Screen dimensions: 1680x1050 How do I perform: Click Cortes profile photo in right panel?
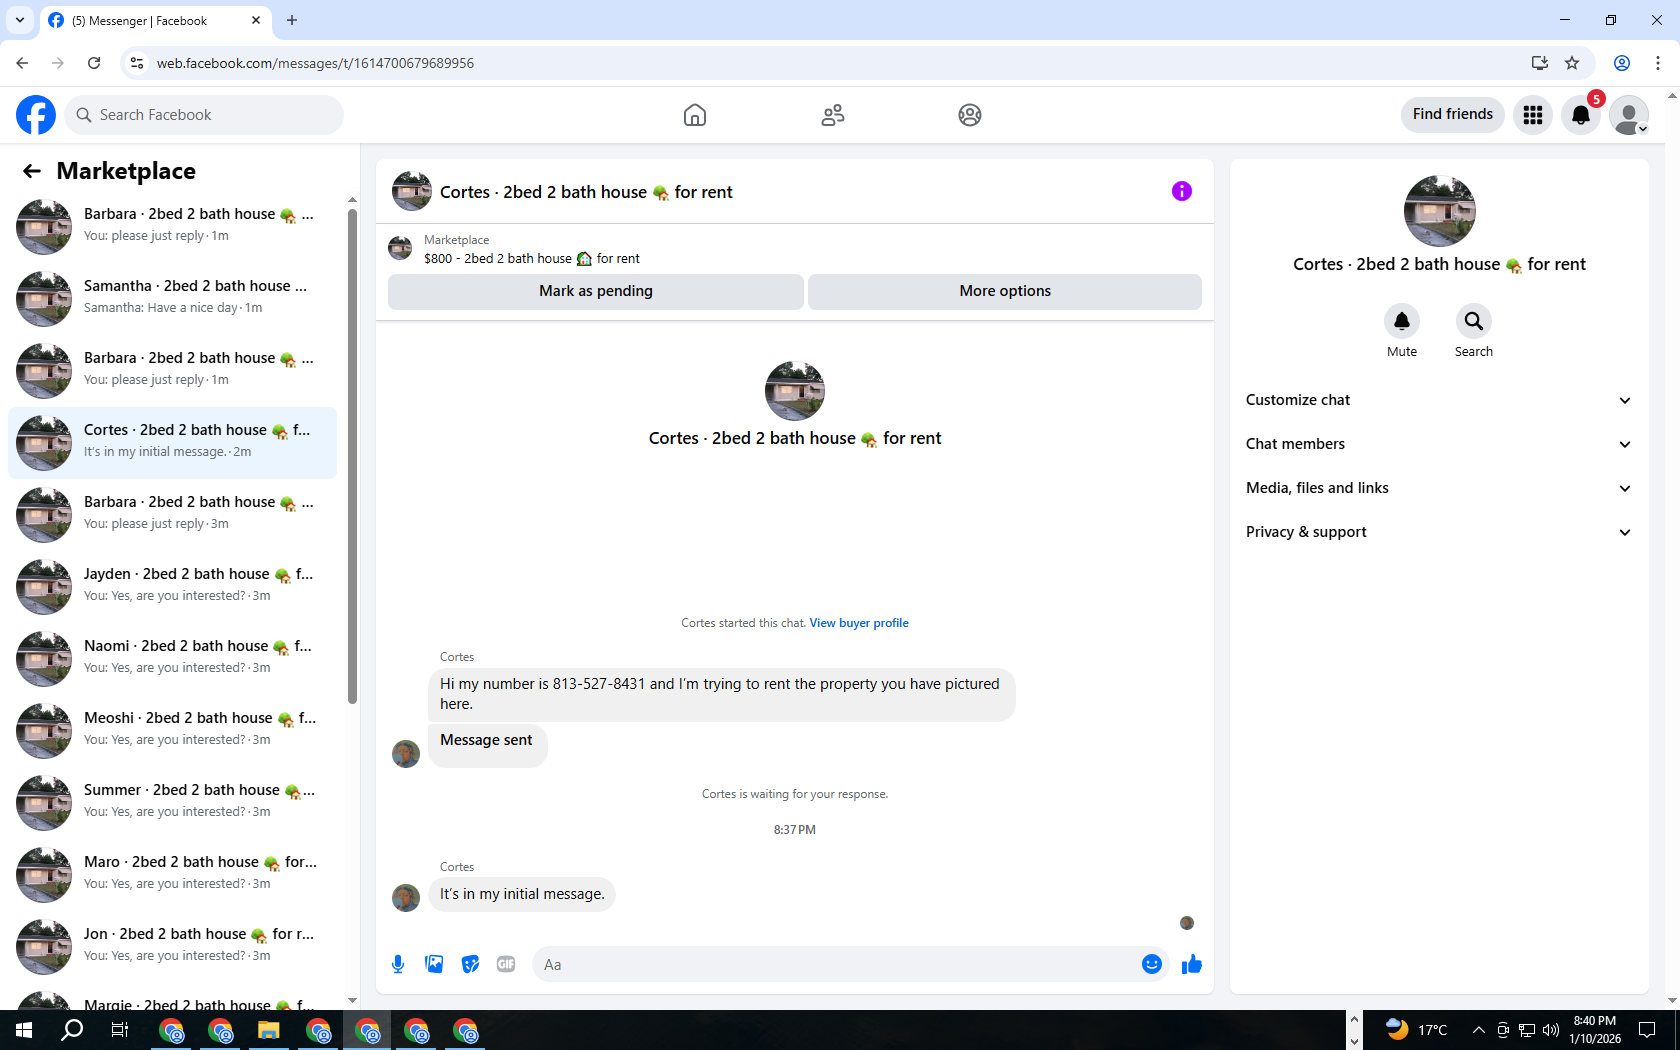(x=1440, y=211)
